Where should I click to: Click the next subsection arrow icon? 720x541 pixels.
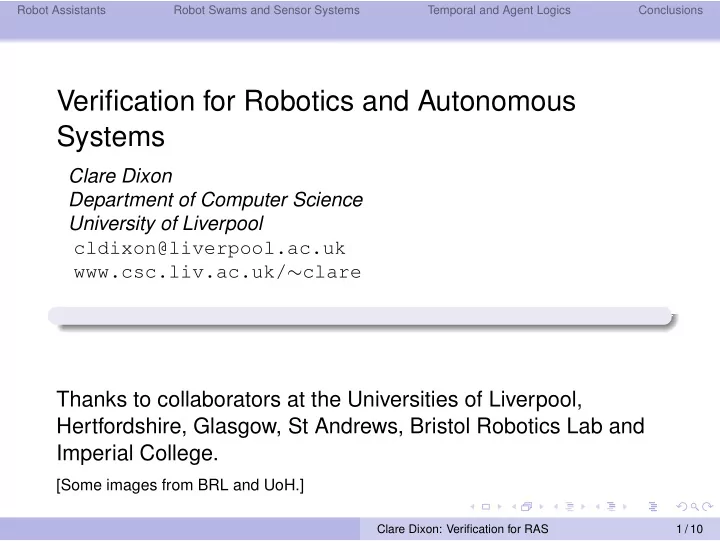(x=583, y=507)
